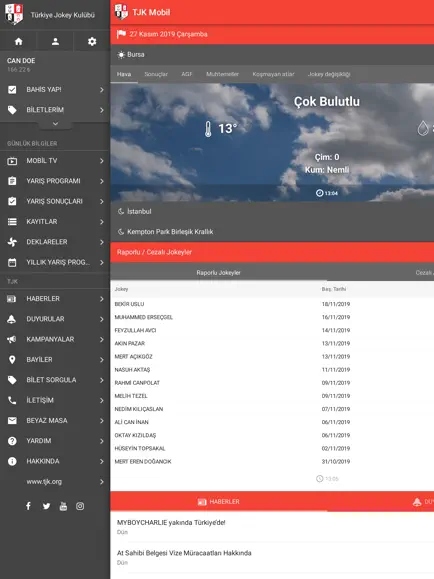Click the Kayıtlar list icon

point(12,222)
